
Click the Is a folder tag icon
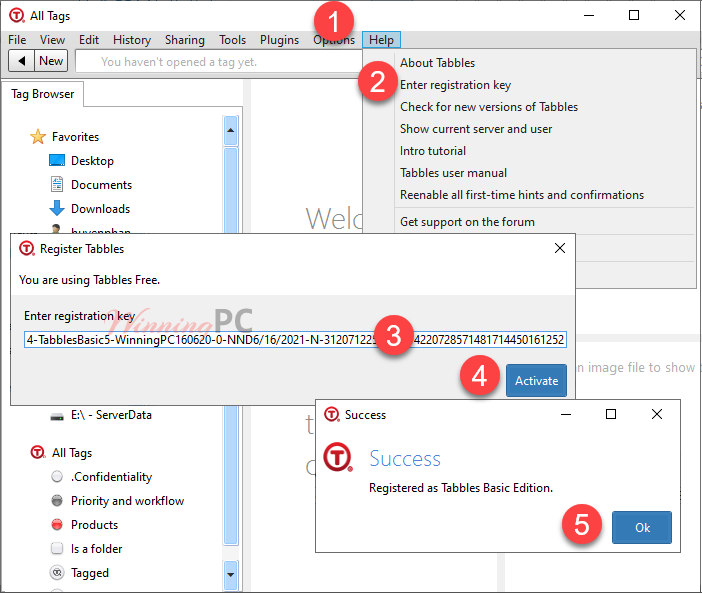coord(57,548)
